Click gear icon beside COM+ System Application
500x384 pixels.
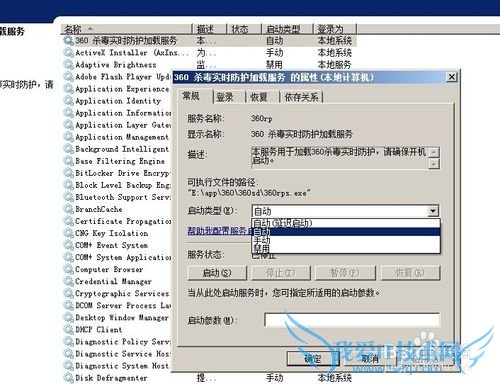click(x=69, y=257)
